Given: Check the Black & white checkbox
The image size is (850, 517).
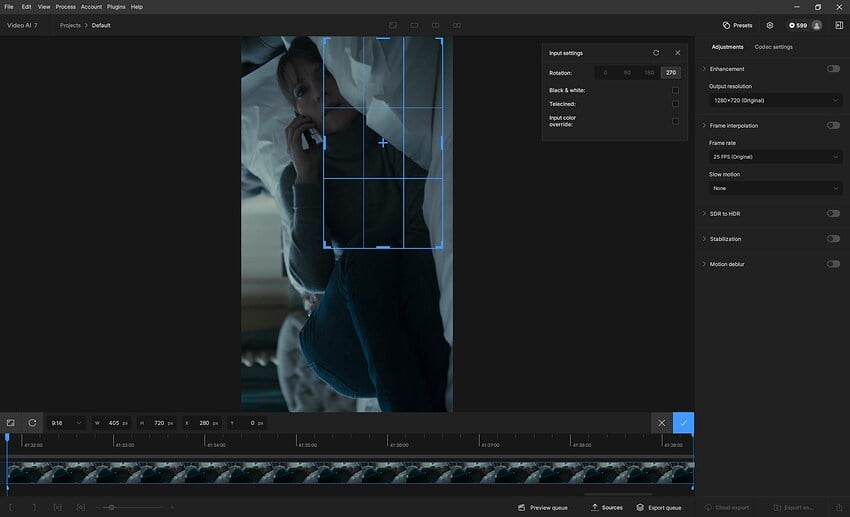Looking at the screenshot, I should coord(675,90).
